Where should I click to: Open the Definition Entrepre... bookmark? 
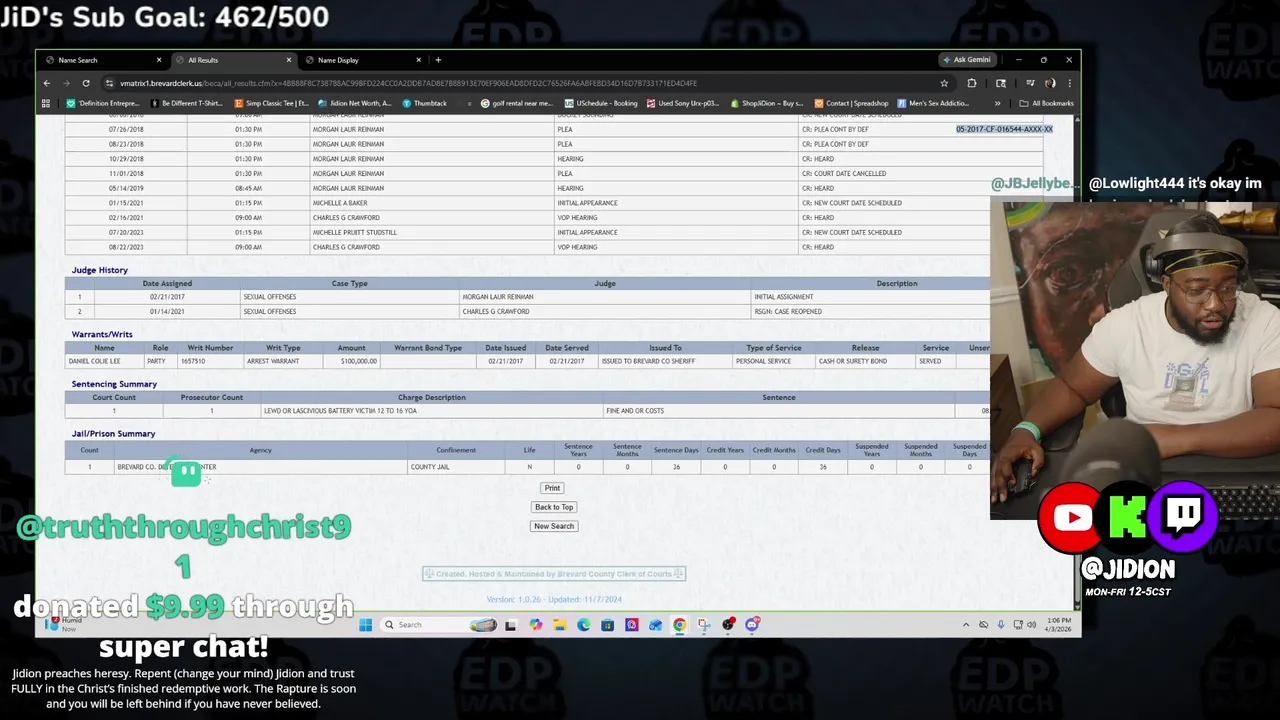coord(104,103)
